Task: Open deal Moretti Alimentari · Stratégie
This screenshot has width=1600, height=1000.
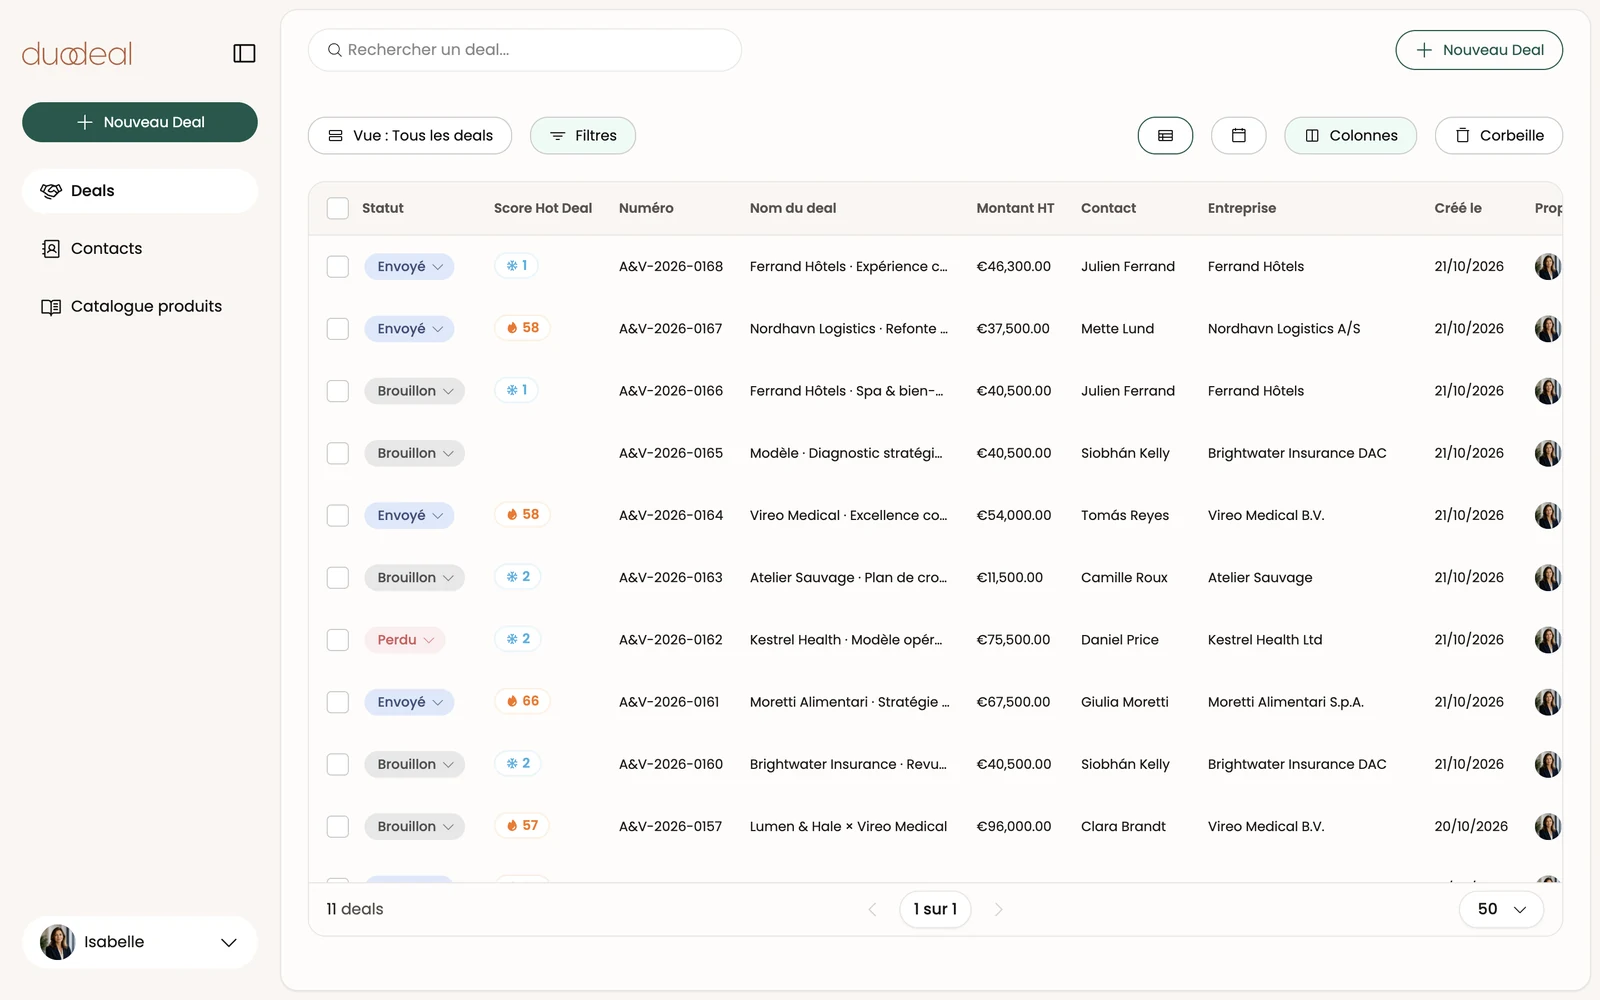Action: (x=849, y=702)
